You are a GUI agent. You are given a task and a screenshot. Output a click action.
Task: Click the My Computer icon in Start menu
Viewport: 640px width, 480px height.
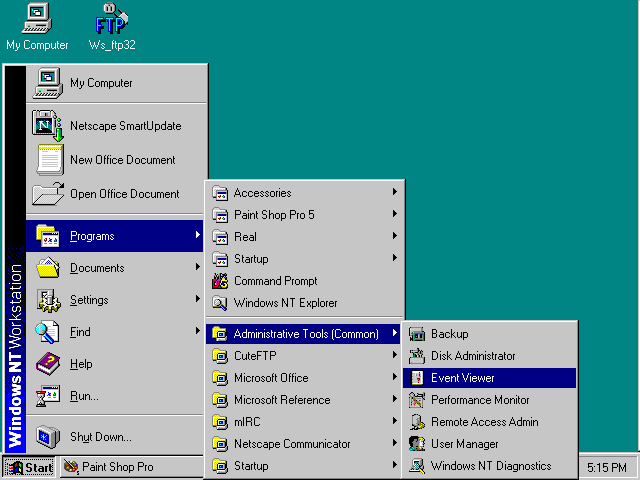point(48,83)
